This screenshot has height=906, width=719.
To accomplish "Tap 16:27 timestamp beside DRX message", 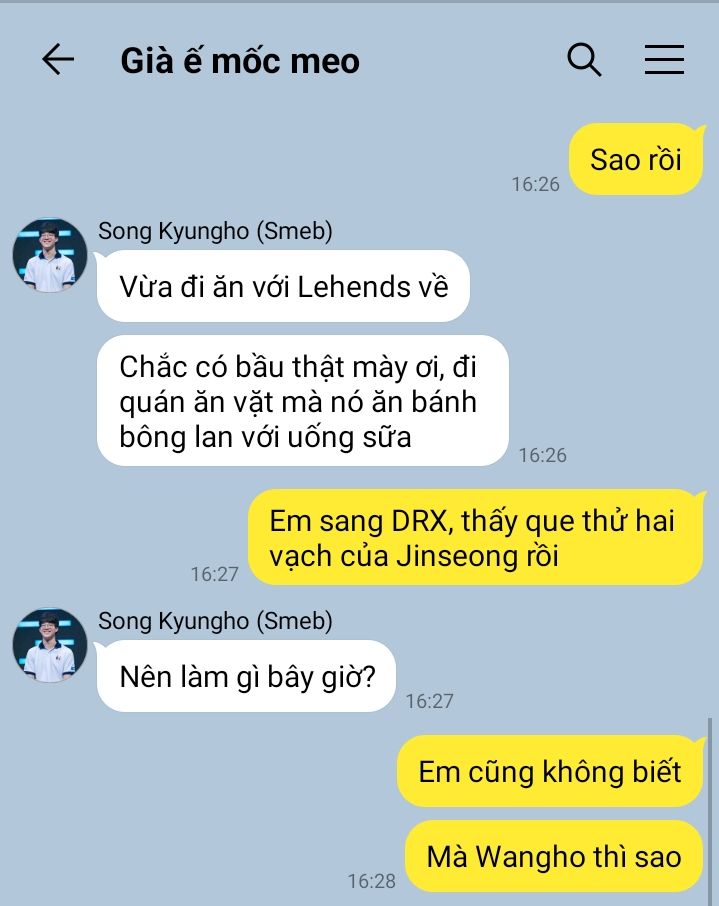I will [214, 574].
